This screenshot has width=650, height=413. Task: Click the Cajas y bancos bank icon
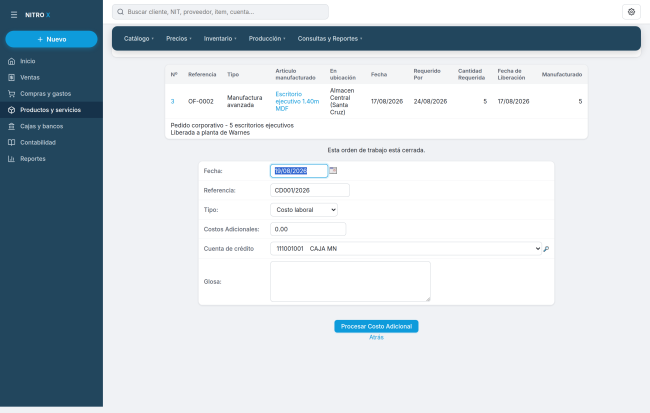pos(12,126)
